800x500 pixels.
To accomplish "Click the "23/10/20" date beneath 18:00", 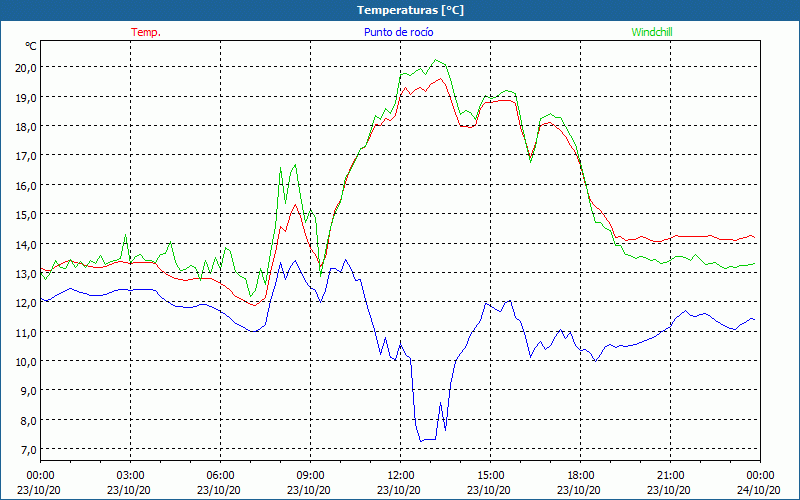I will click(579, 490).
